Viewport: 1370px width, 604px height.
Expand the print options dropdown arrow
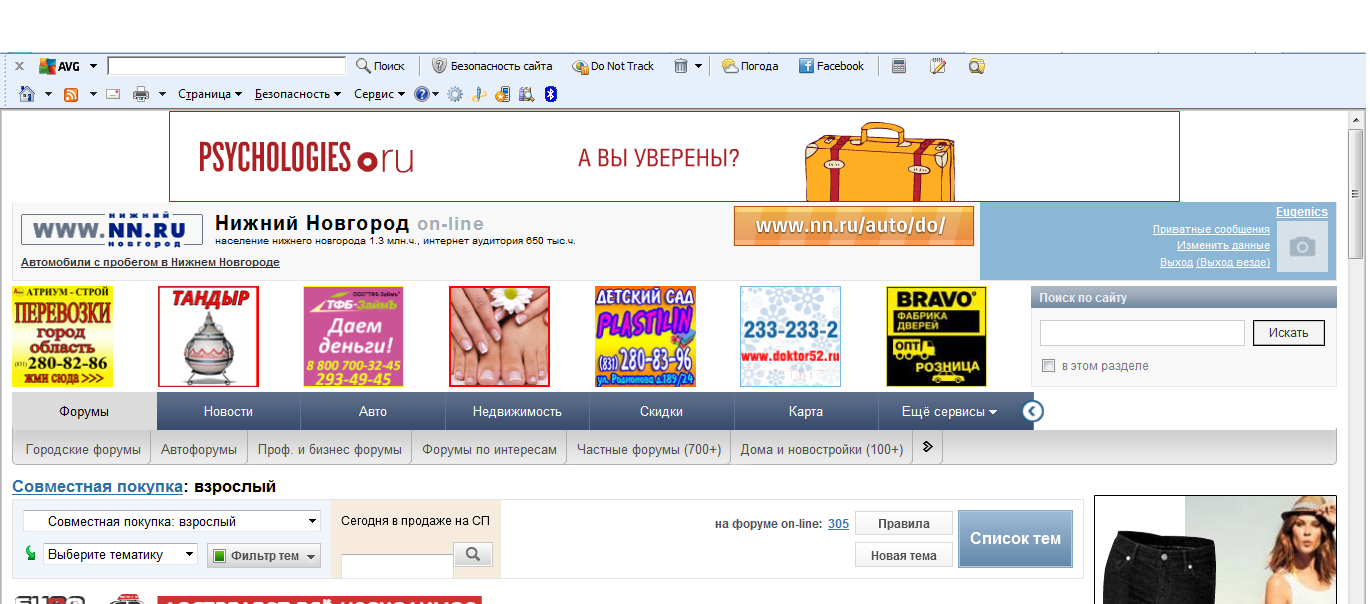tap(161, 94)
